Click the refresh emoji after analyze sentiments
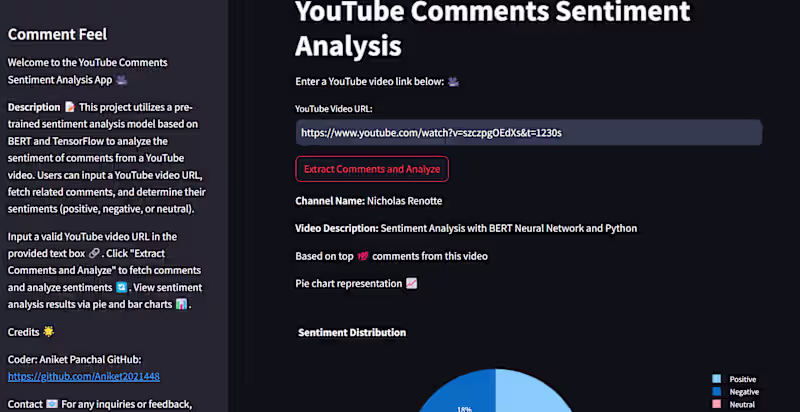The width and height of the screenshot is (800, 412). pyautogui.click(x=121, y=288)
